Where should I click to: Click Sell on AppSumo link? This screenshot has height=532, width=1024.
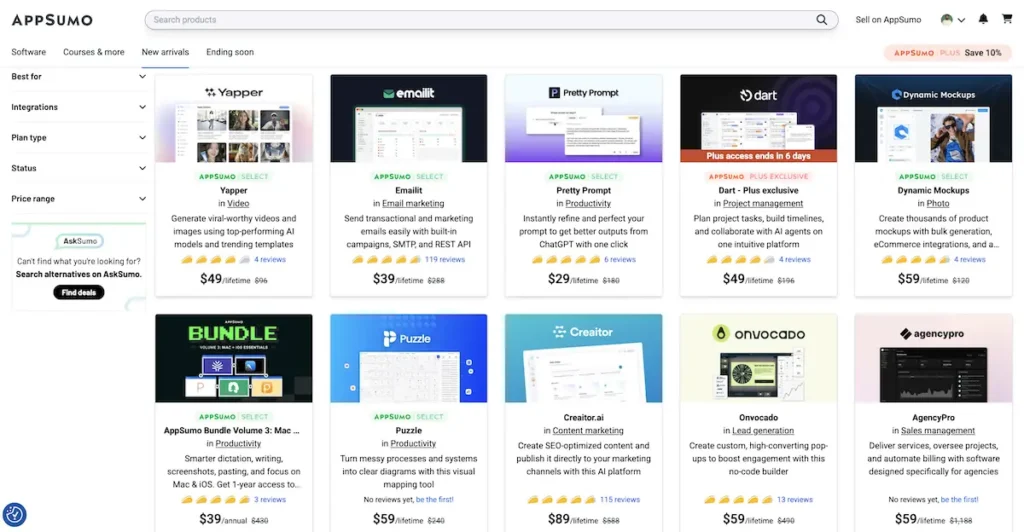pyautogui.click(x=888, y=20)
